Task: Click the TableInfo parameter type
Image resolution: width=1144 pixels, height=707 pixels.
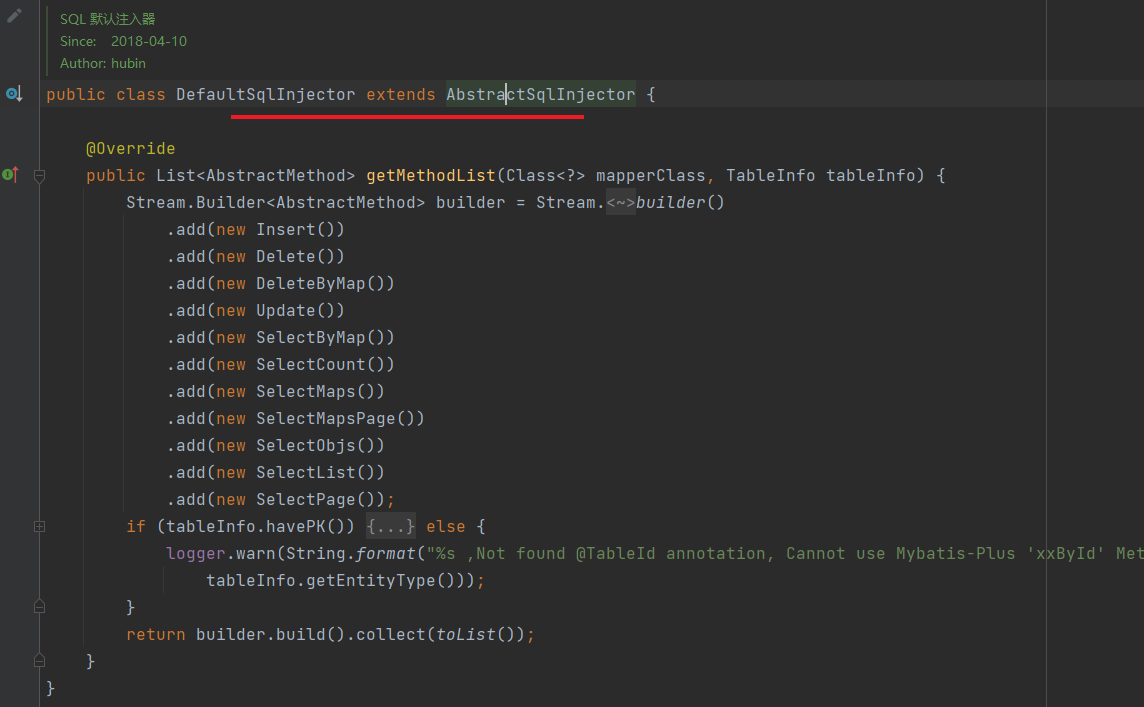Action: (x=770, y=176)
